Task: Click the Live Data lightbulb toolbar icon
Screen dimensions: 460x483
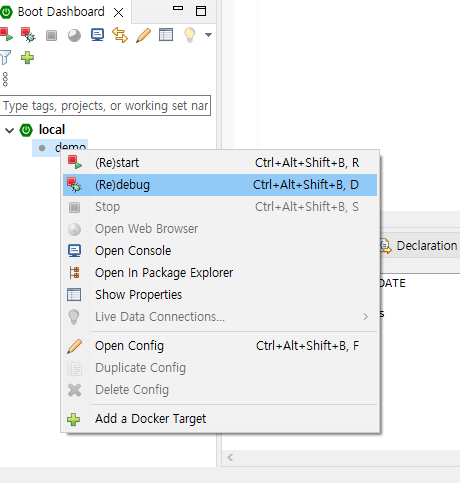Action: [189, 35]
